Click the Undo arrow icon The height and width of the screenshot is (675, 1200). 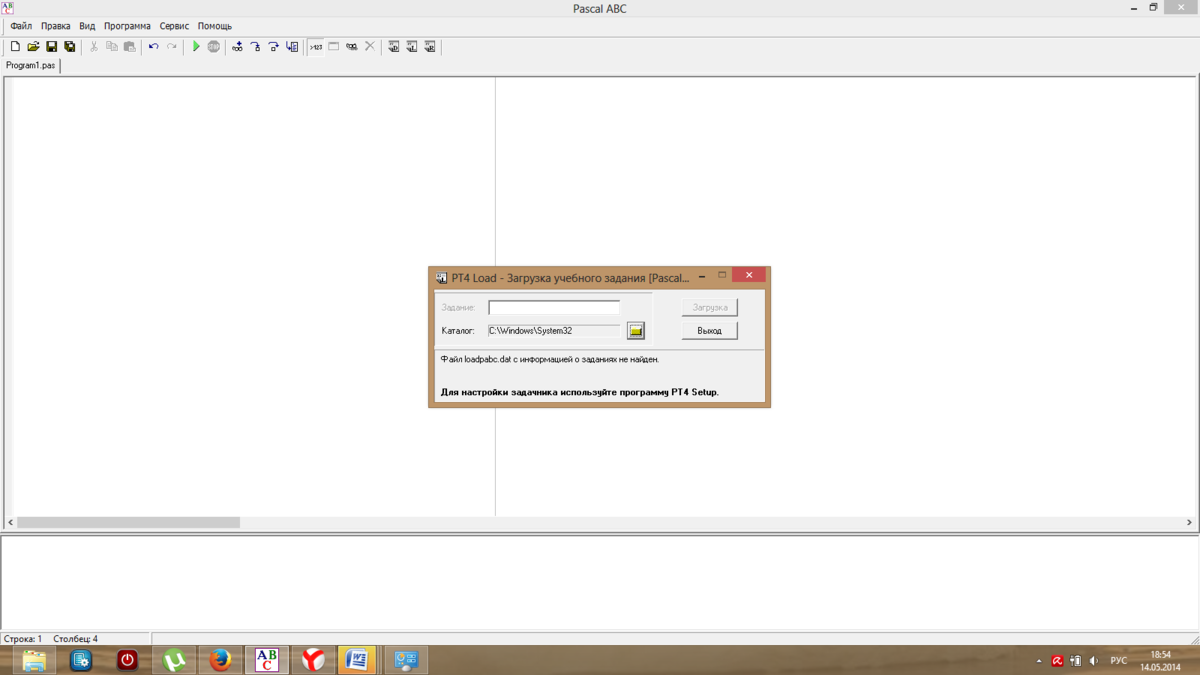(x=153, y=47)
